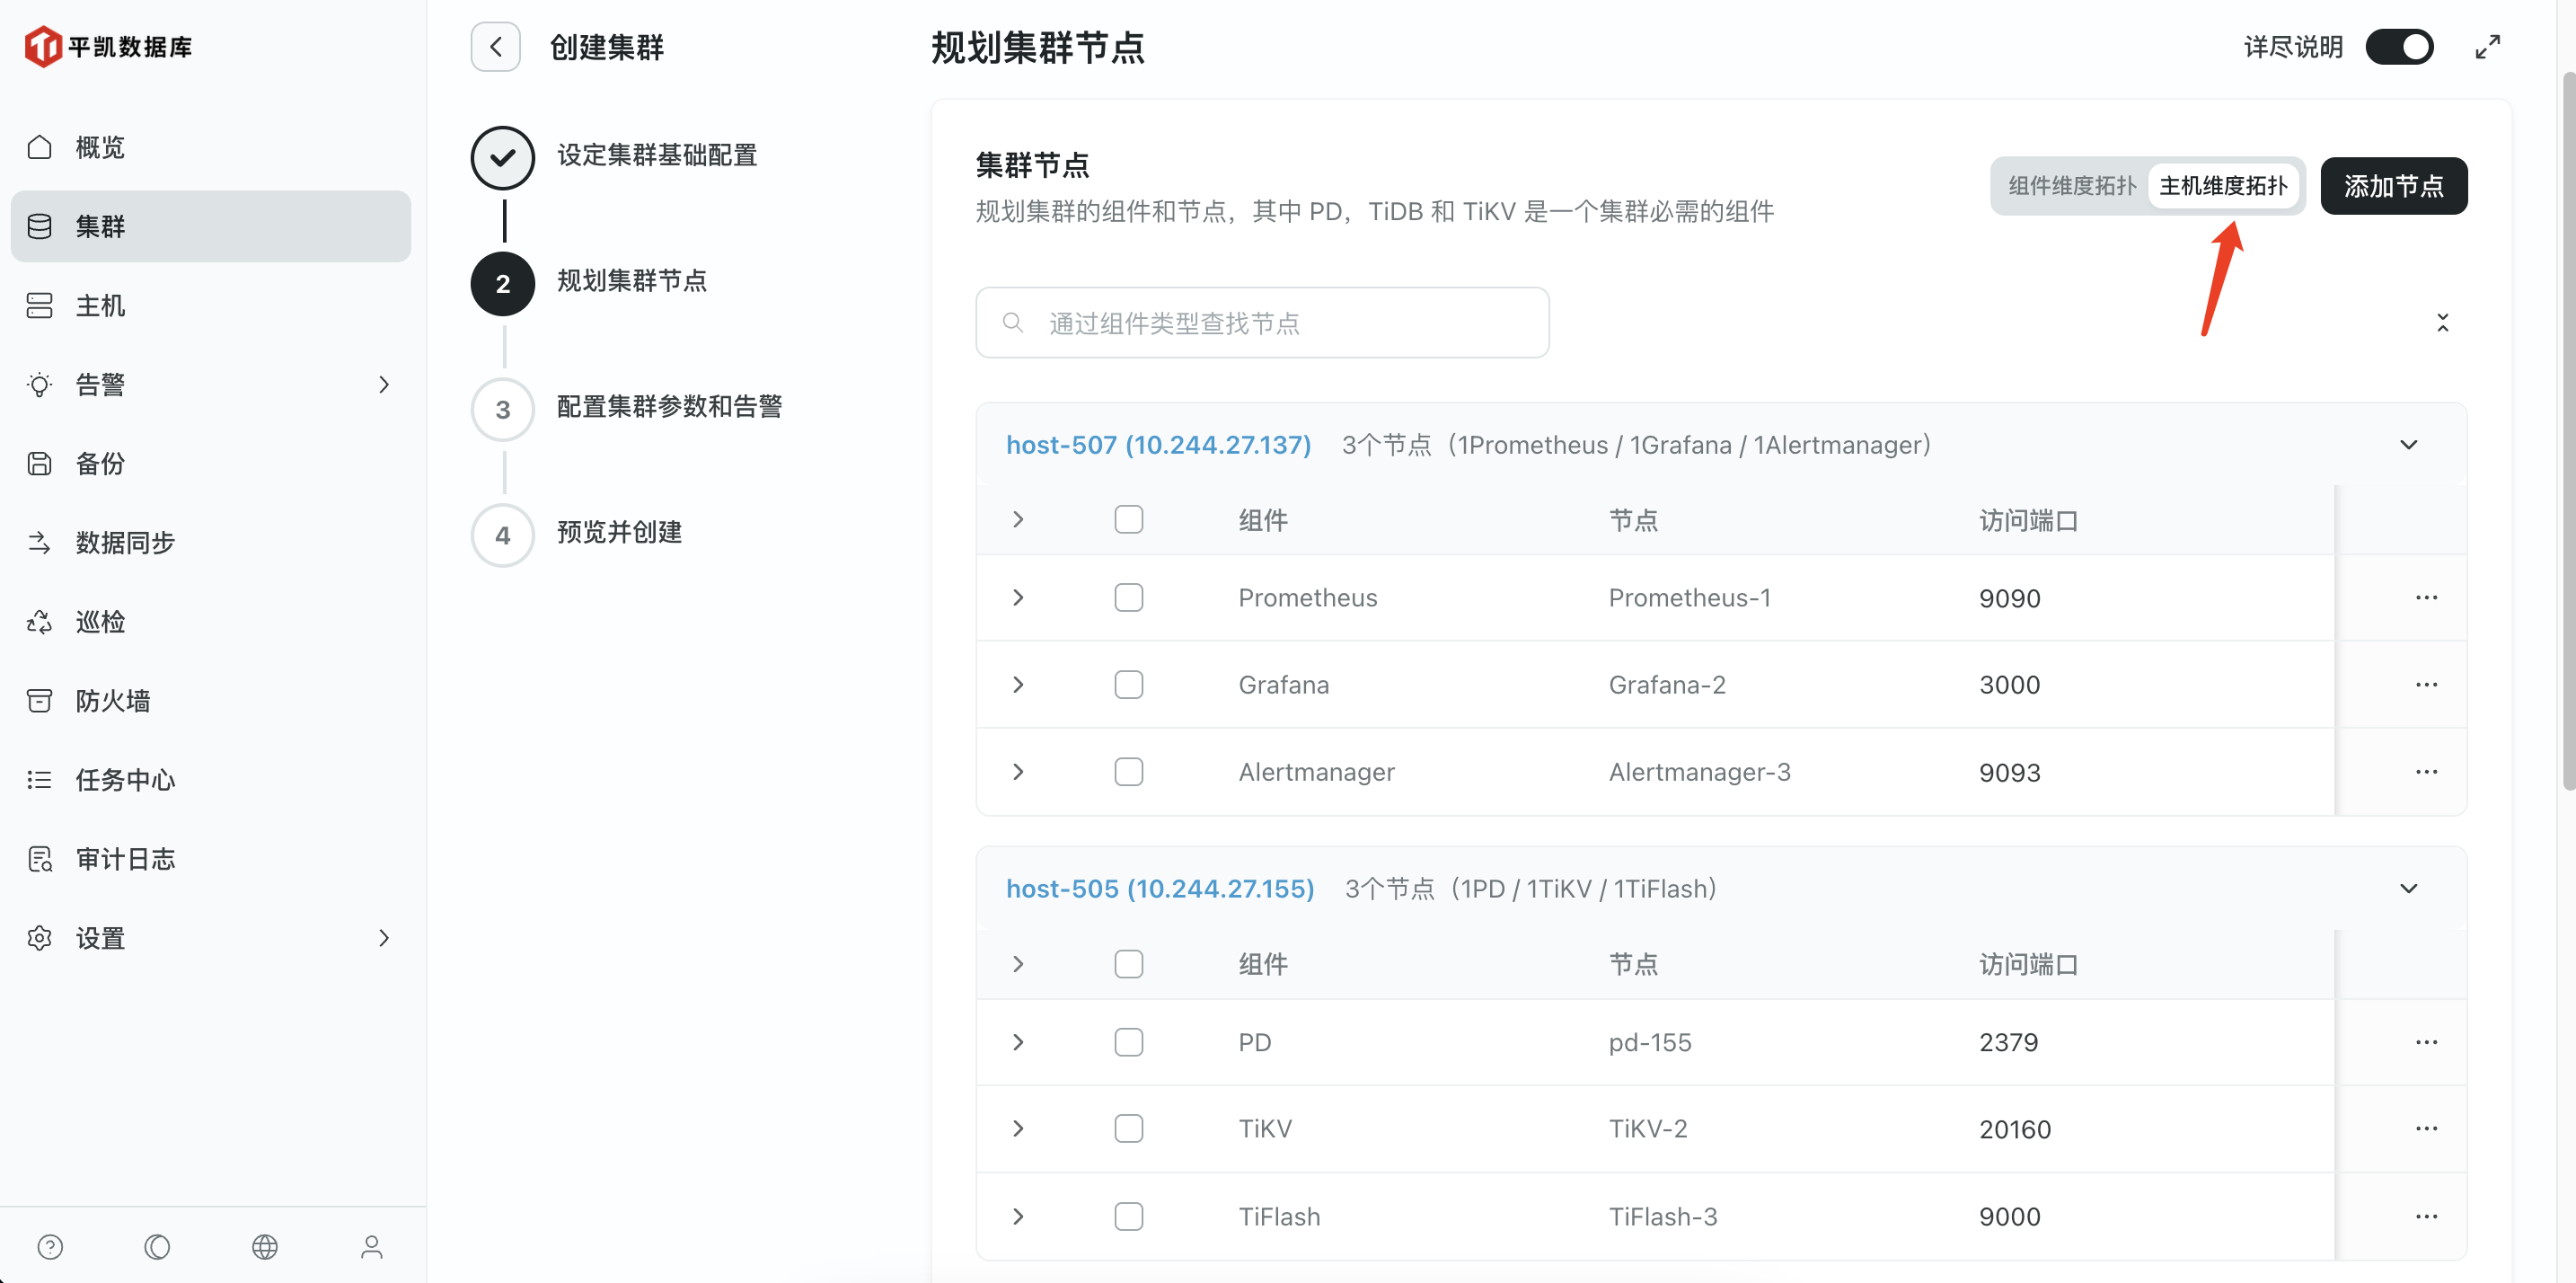
Task: Open the 概览 (Overview) page from sidebar
Action: [x=99, y=147]
